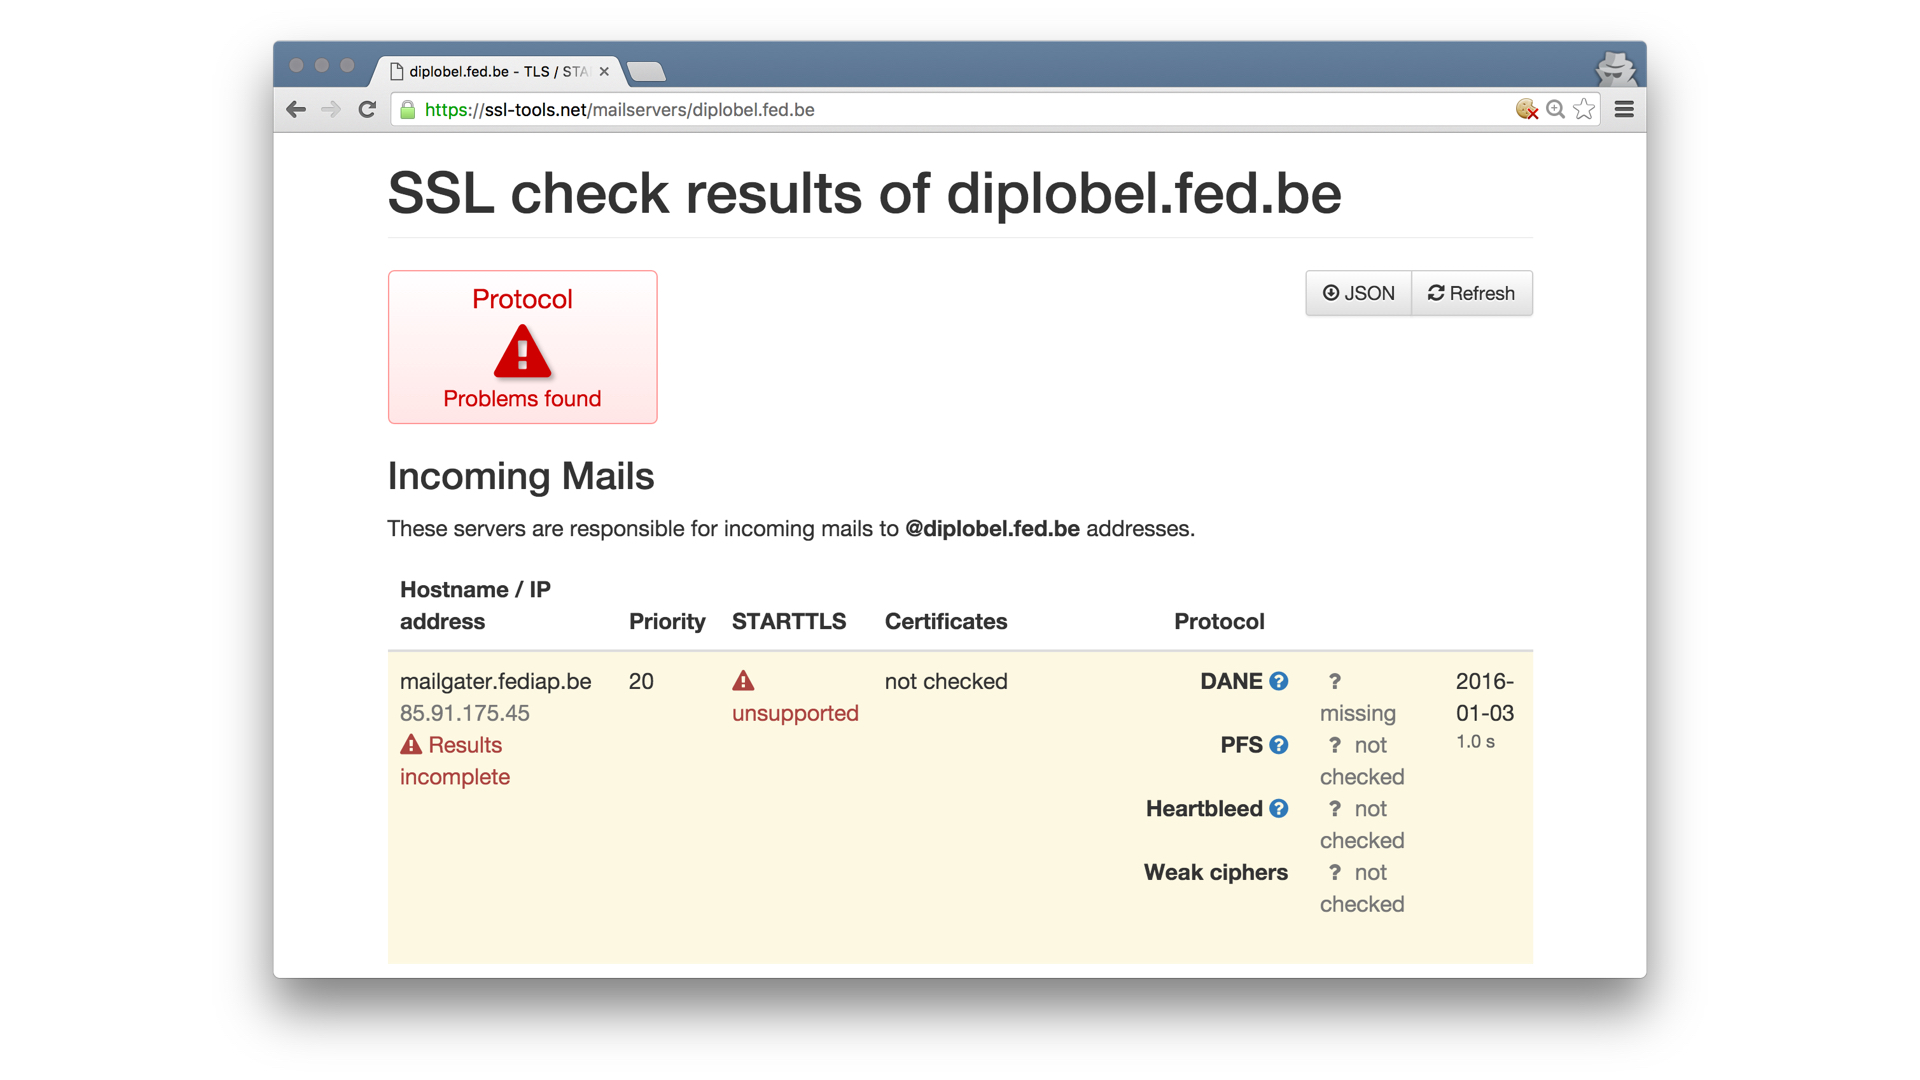Image resolution: width=1920 pixels, height=1080 pixels.
Task: Select the address bar URL field
Action: click(x=959, y=108)
